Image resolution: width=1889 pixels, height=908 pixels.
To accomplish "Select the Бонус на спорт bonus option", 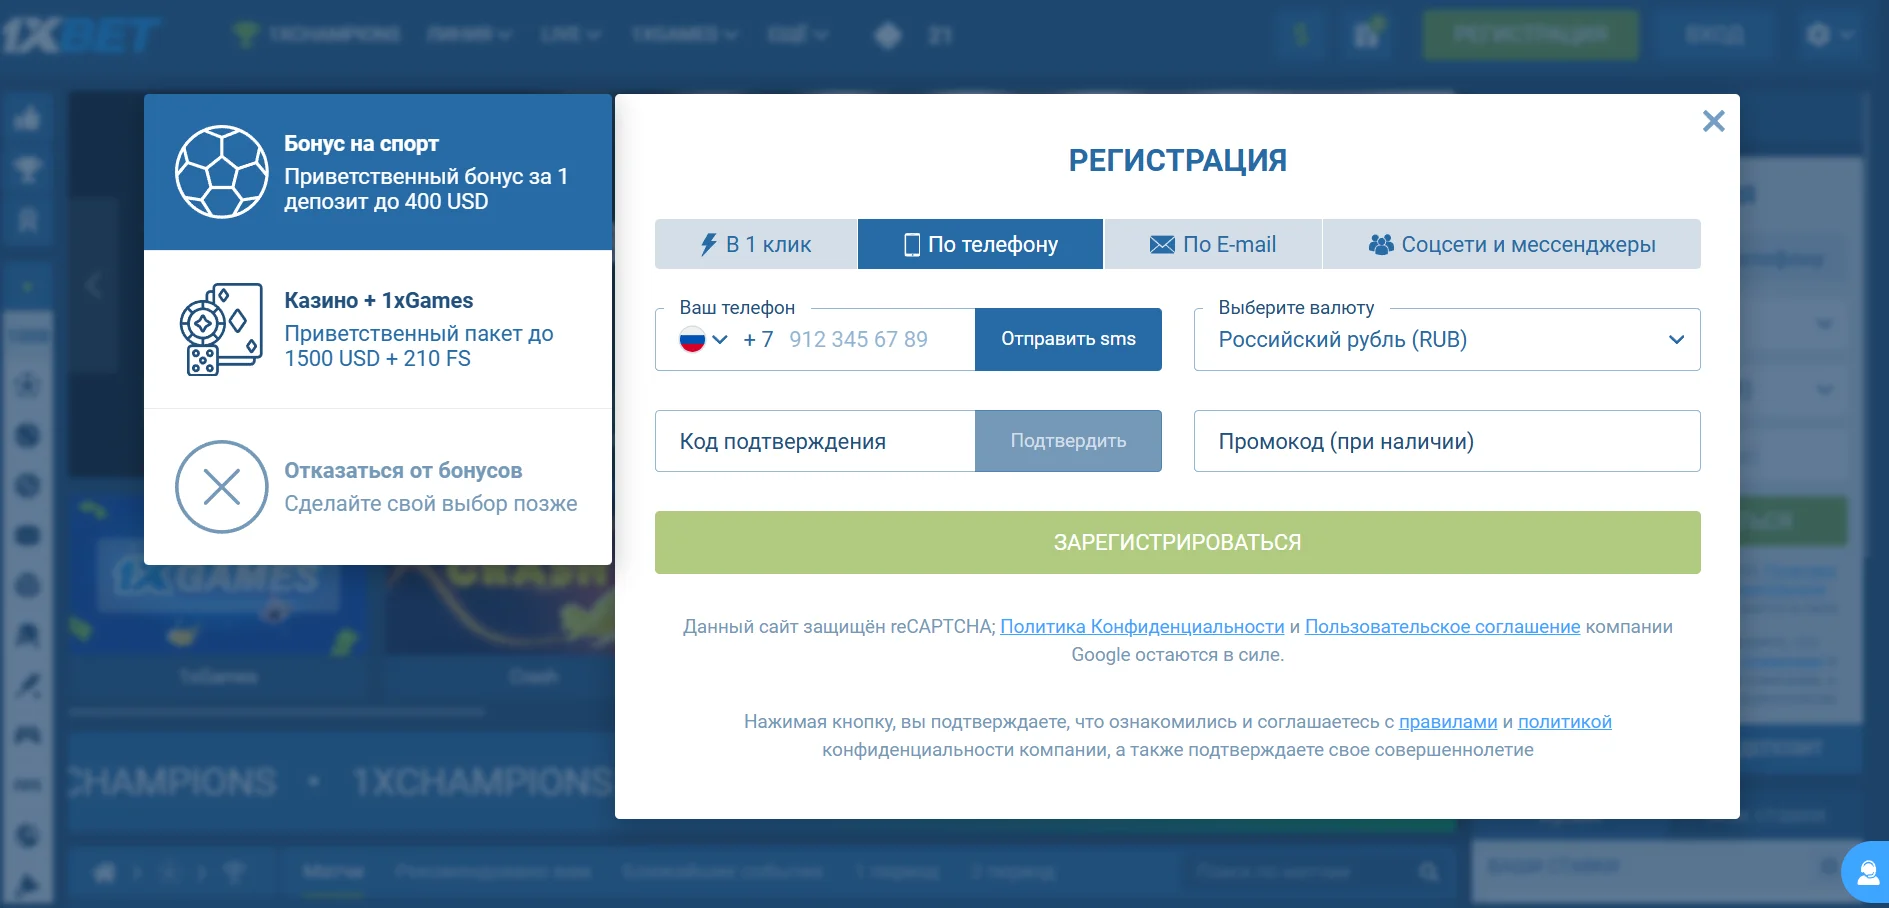I will (x=378, y=171).
